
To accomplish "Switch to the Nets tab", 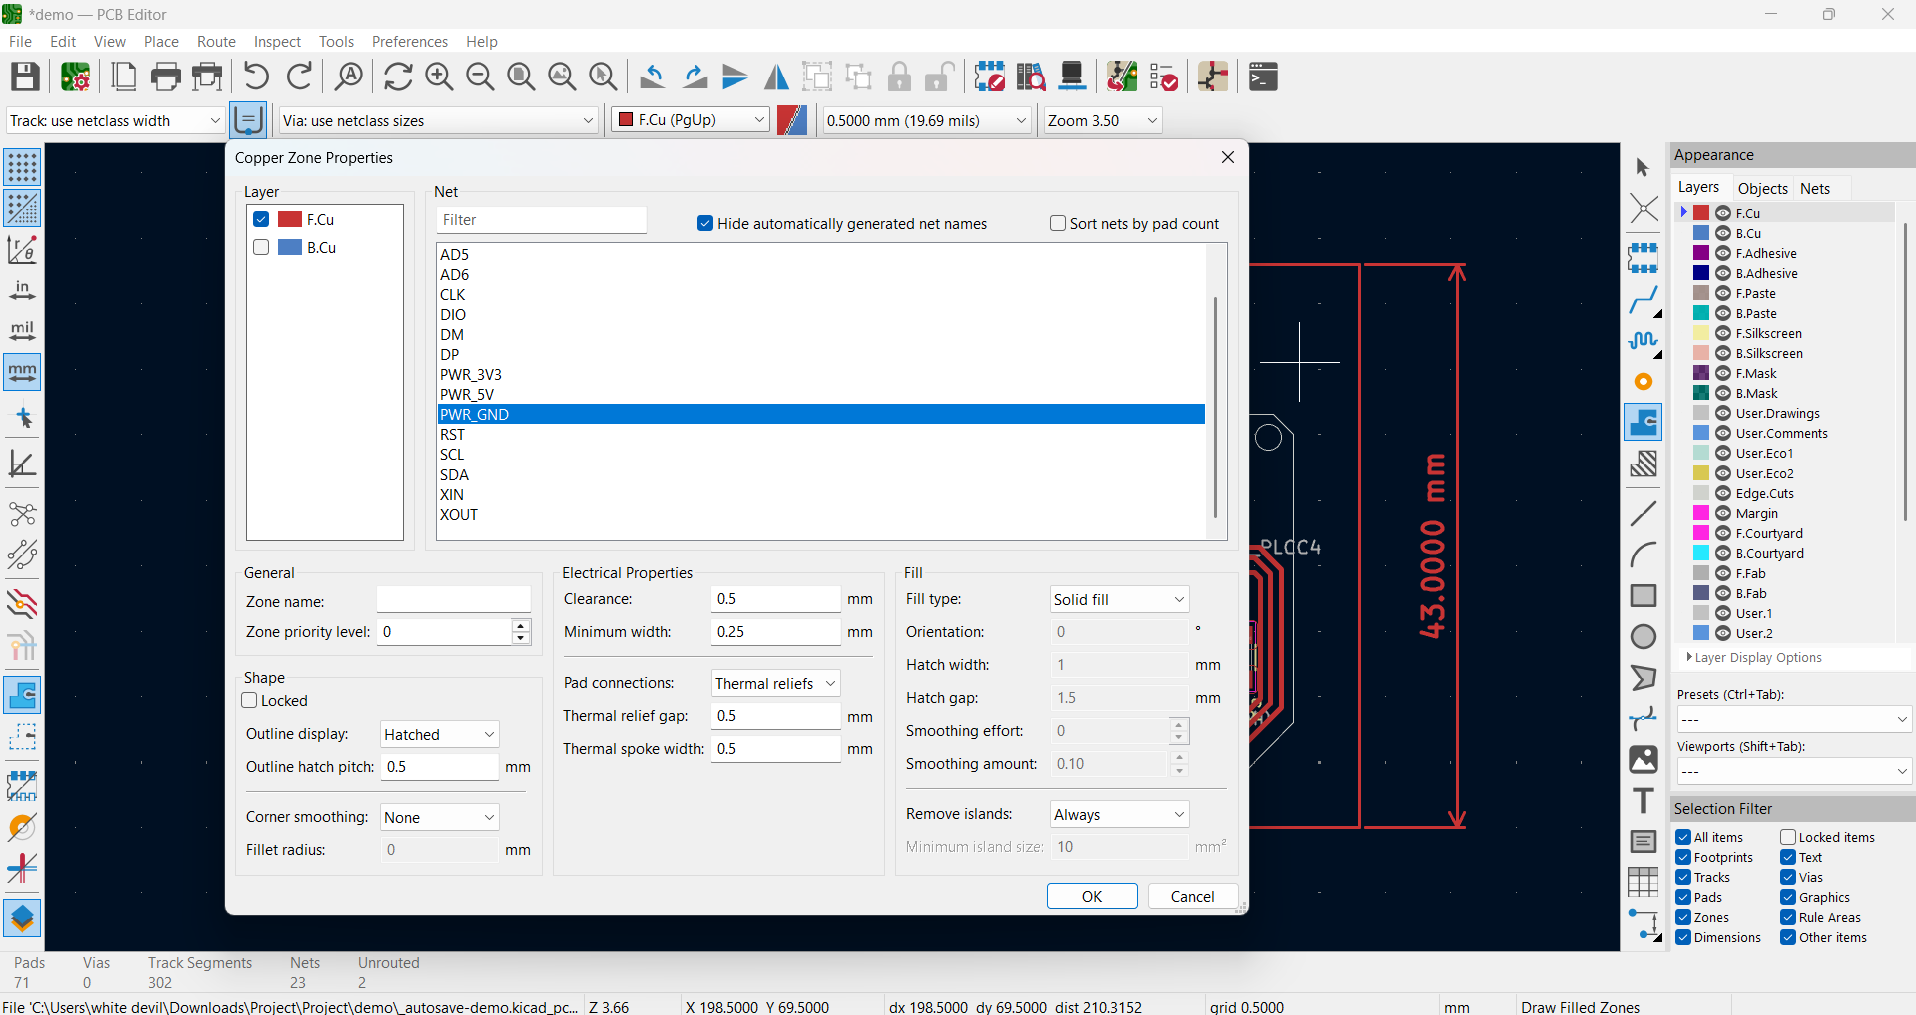I will click(x=1815, y=188).
